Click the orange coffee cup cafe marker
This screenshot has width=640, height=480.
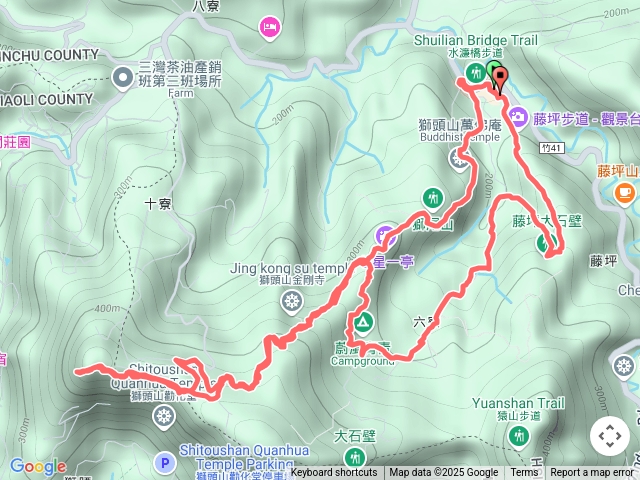tap(624, 193)
